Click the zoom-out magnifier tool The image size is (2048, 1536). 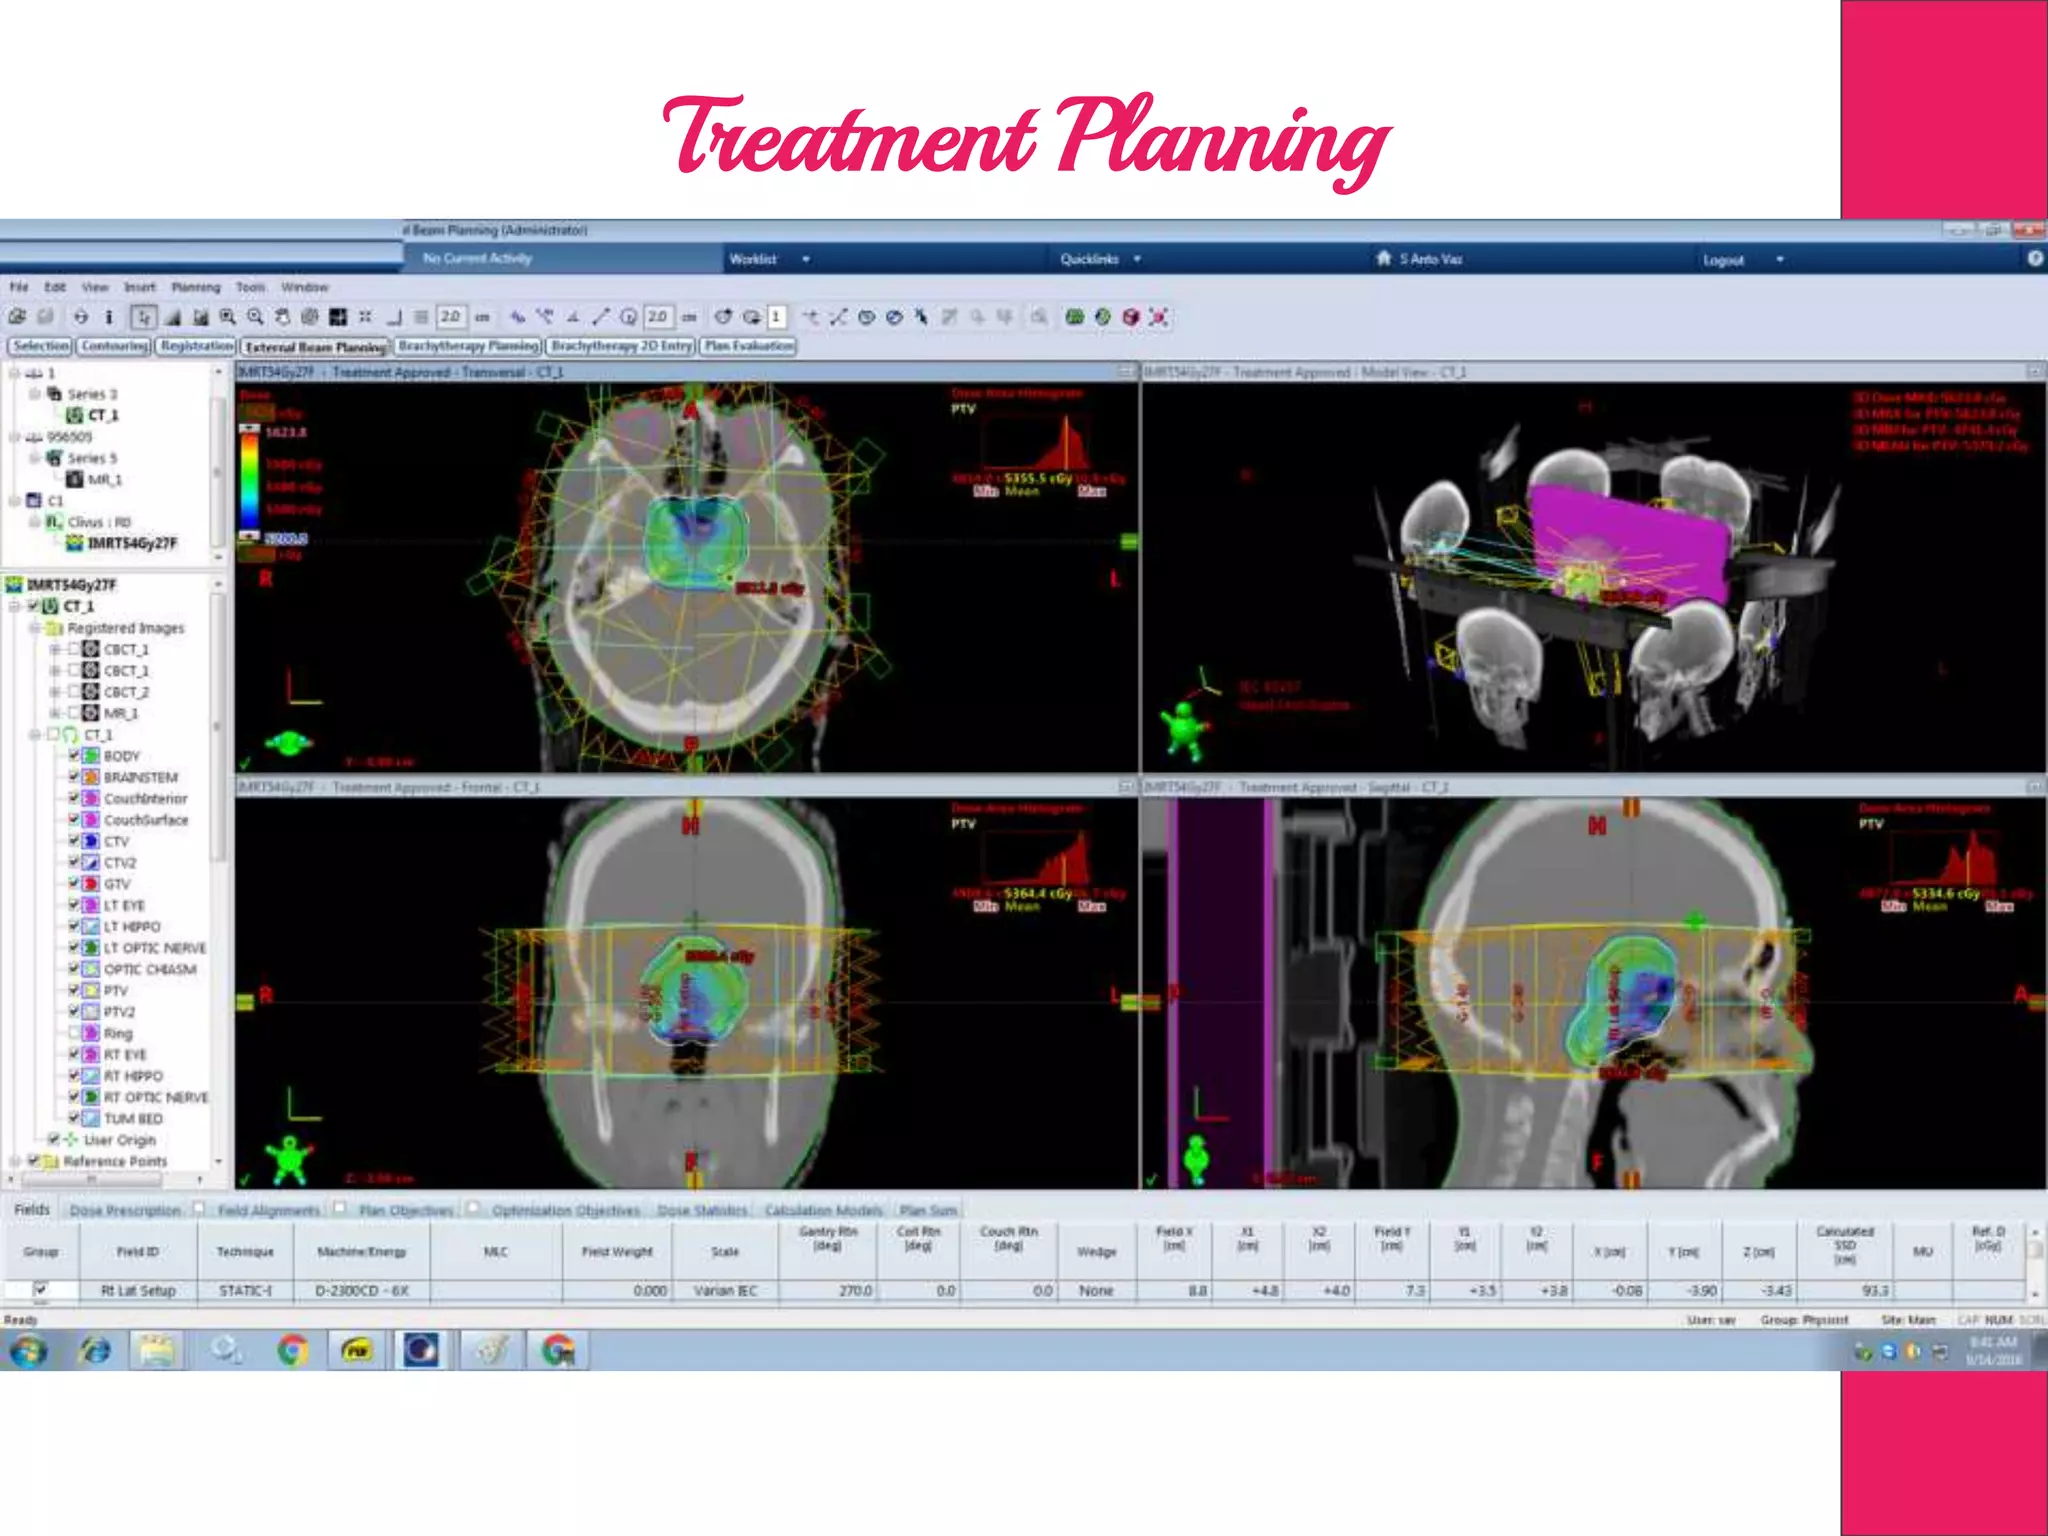[256, 317]
